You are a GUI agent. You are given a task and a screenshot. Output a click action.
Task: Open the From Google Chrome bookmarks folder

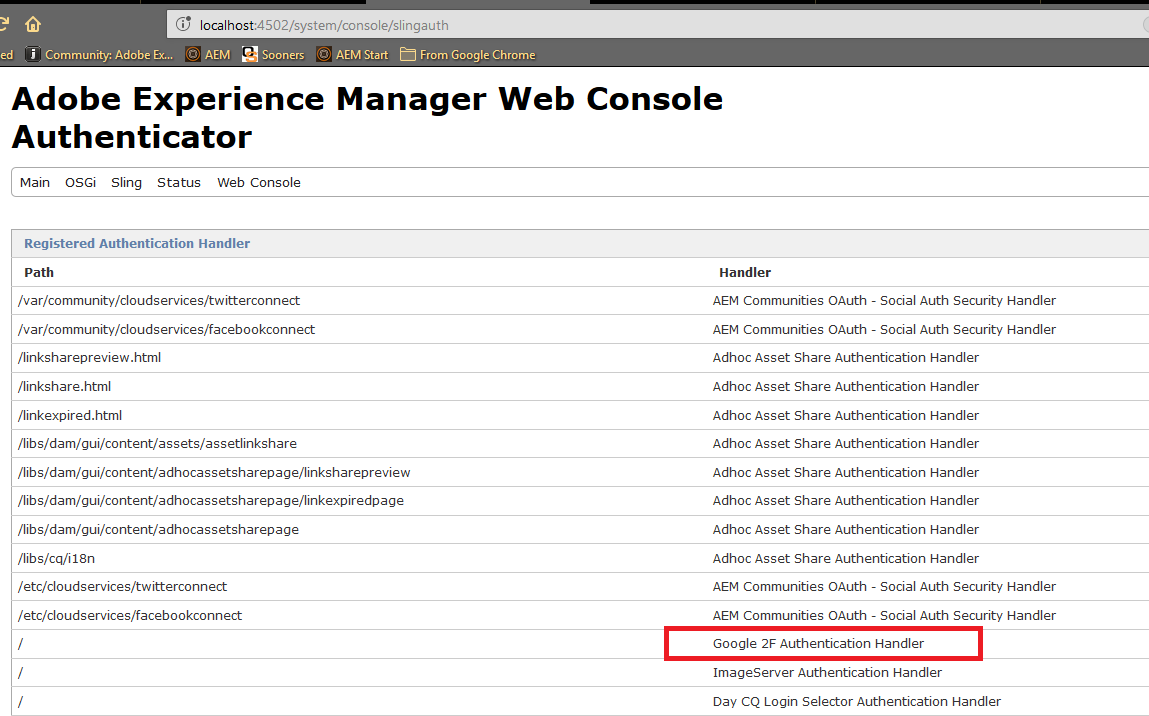coord(467,55)
